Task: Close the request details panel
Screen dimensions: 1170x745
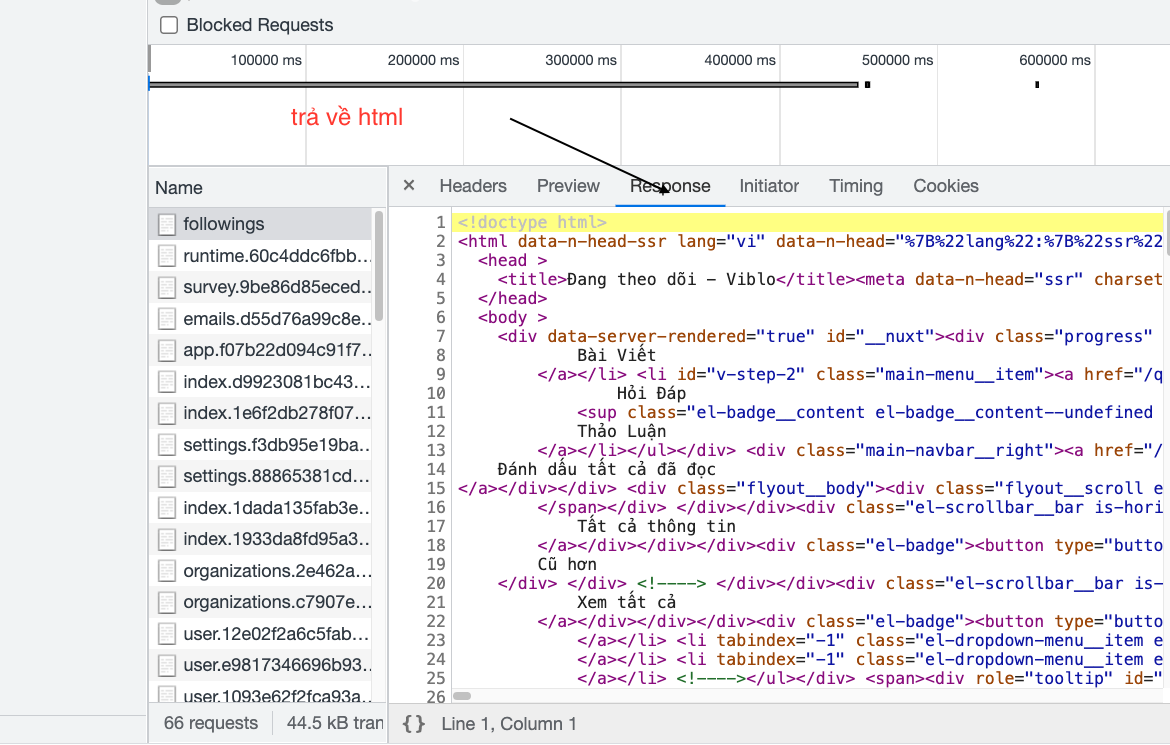Action: tap(409, 185)
